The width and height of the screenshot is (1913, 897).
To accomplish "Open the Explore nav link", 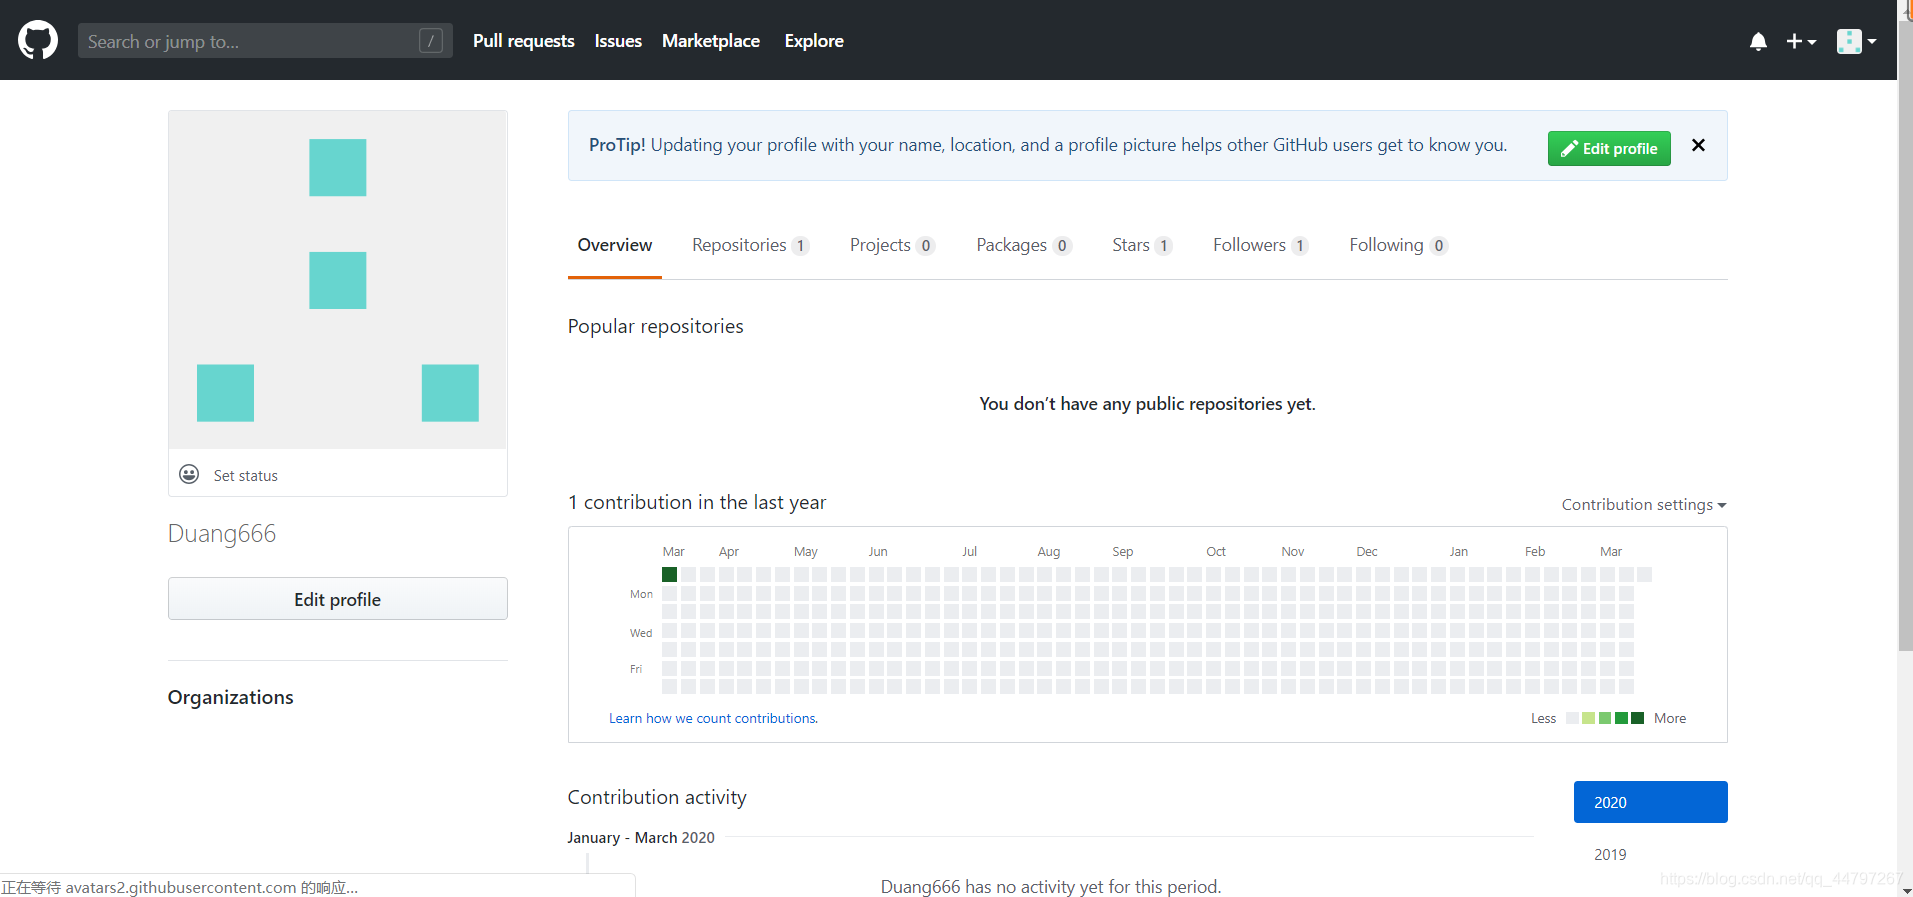I will point(814,41).
